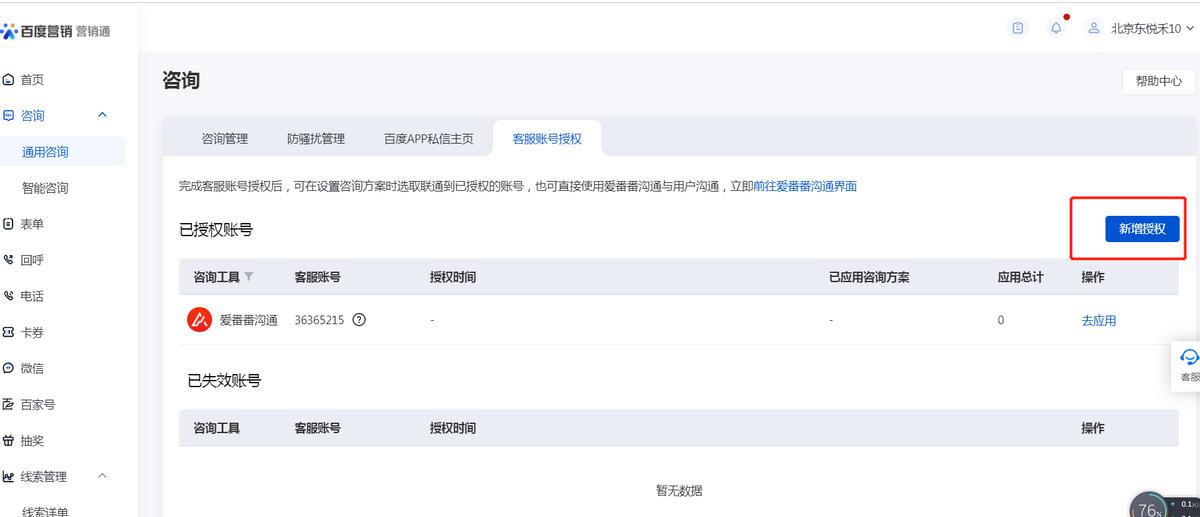Viewport: 1200px width, 517px height.
Task: Click the 卡券 coupon icon in sidebar
Action: coord(8,332)
